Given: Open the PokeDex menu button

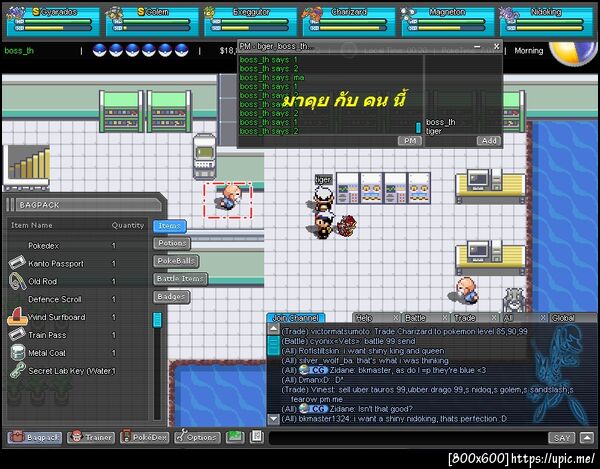Looking at the screenshot, I should pos(144,437).
